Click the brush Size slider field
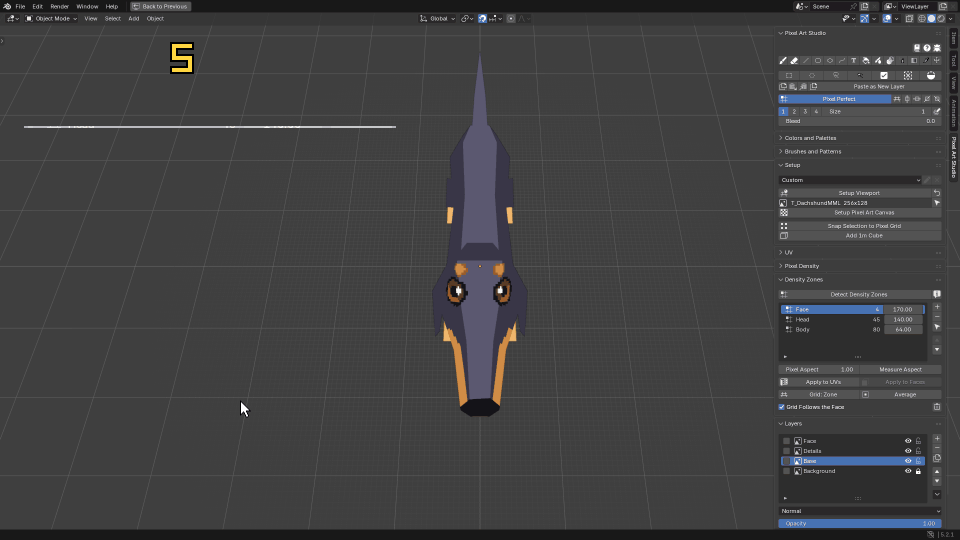The height and width of the screenshot is (540, 960). pyautogui.click(x=877, y=111)
